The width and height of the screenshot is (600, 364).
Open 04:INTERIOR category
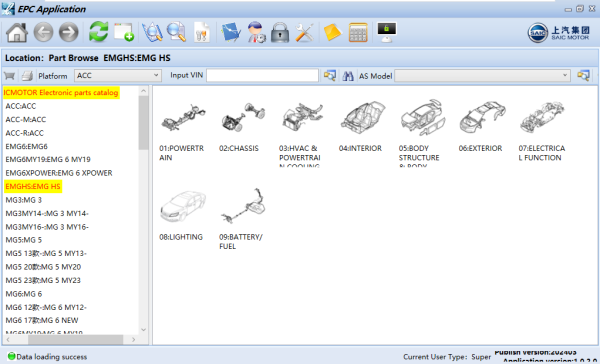tap(361, 127)
